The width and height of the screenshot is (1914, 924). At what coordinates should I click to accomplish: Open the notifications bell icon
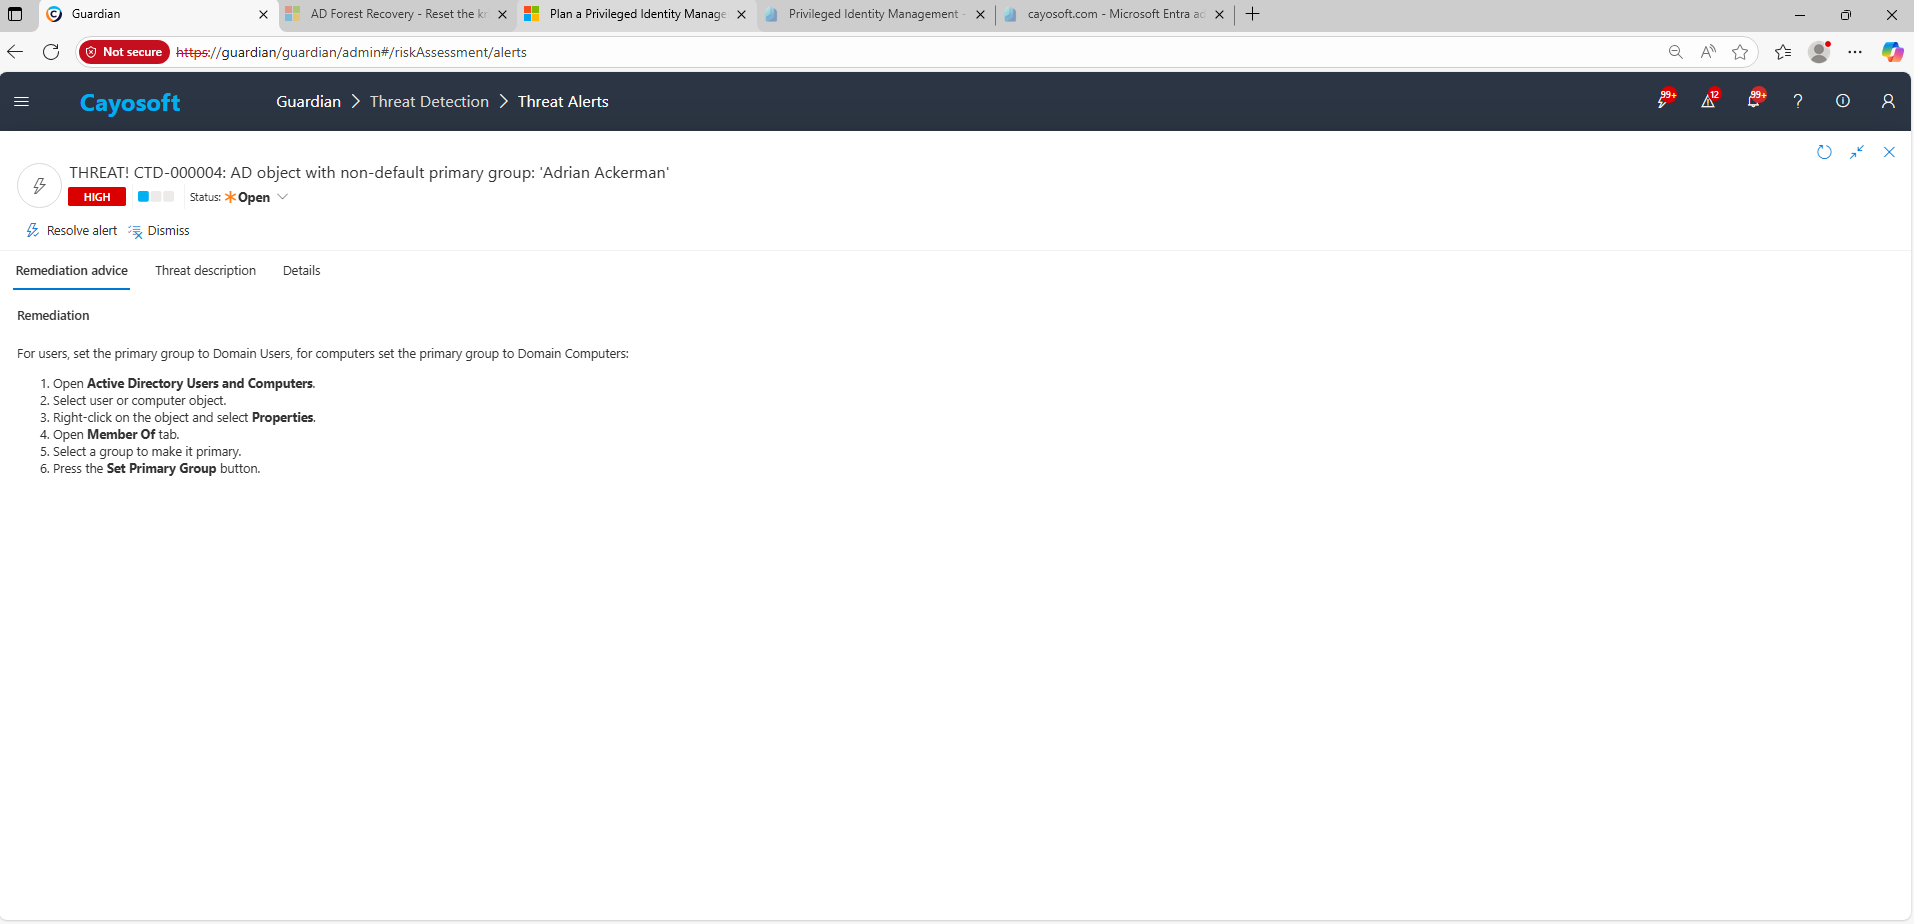[x=1753, y=101]
